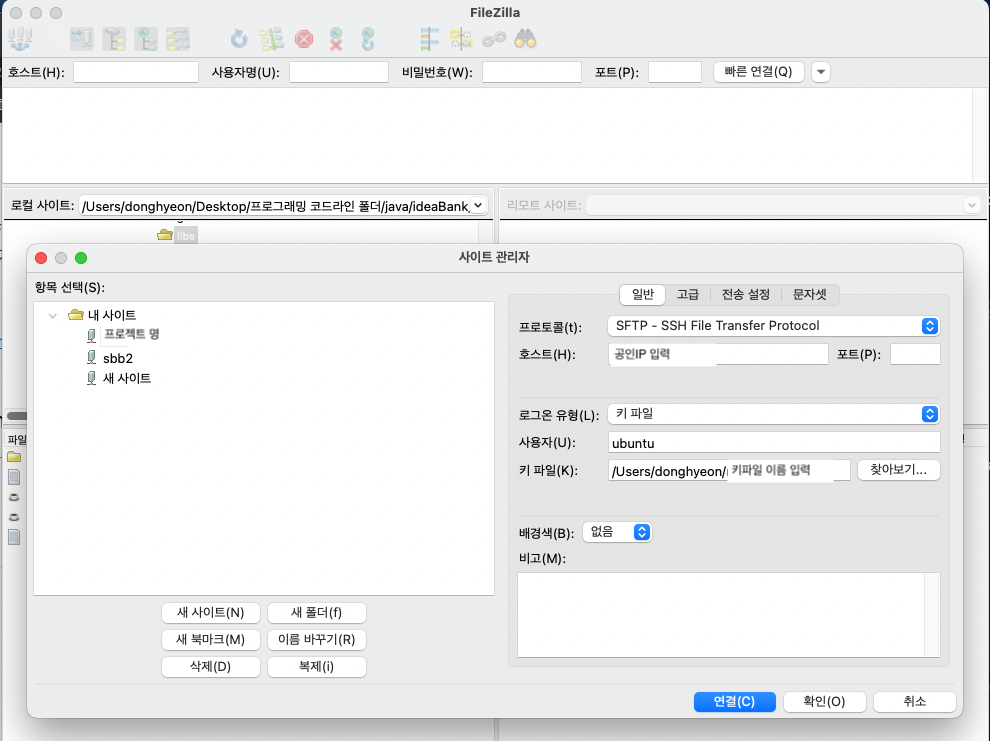This screenshot has height=741, width=990.
Task: Click the 삭제(D) button
Action: pos(210,667)
